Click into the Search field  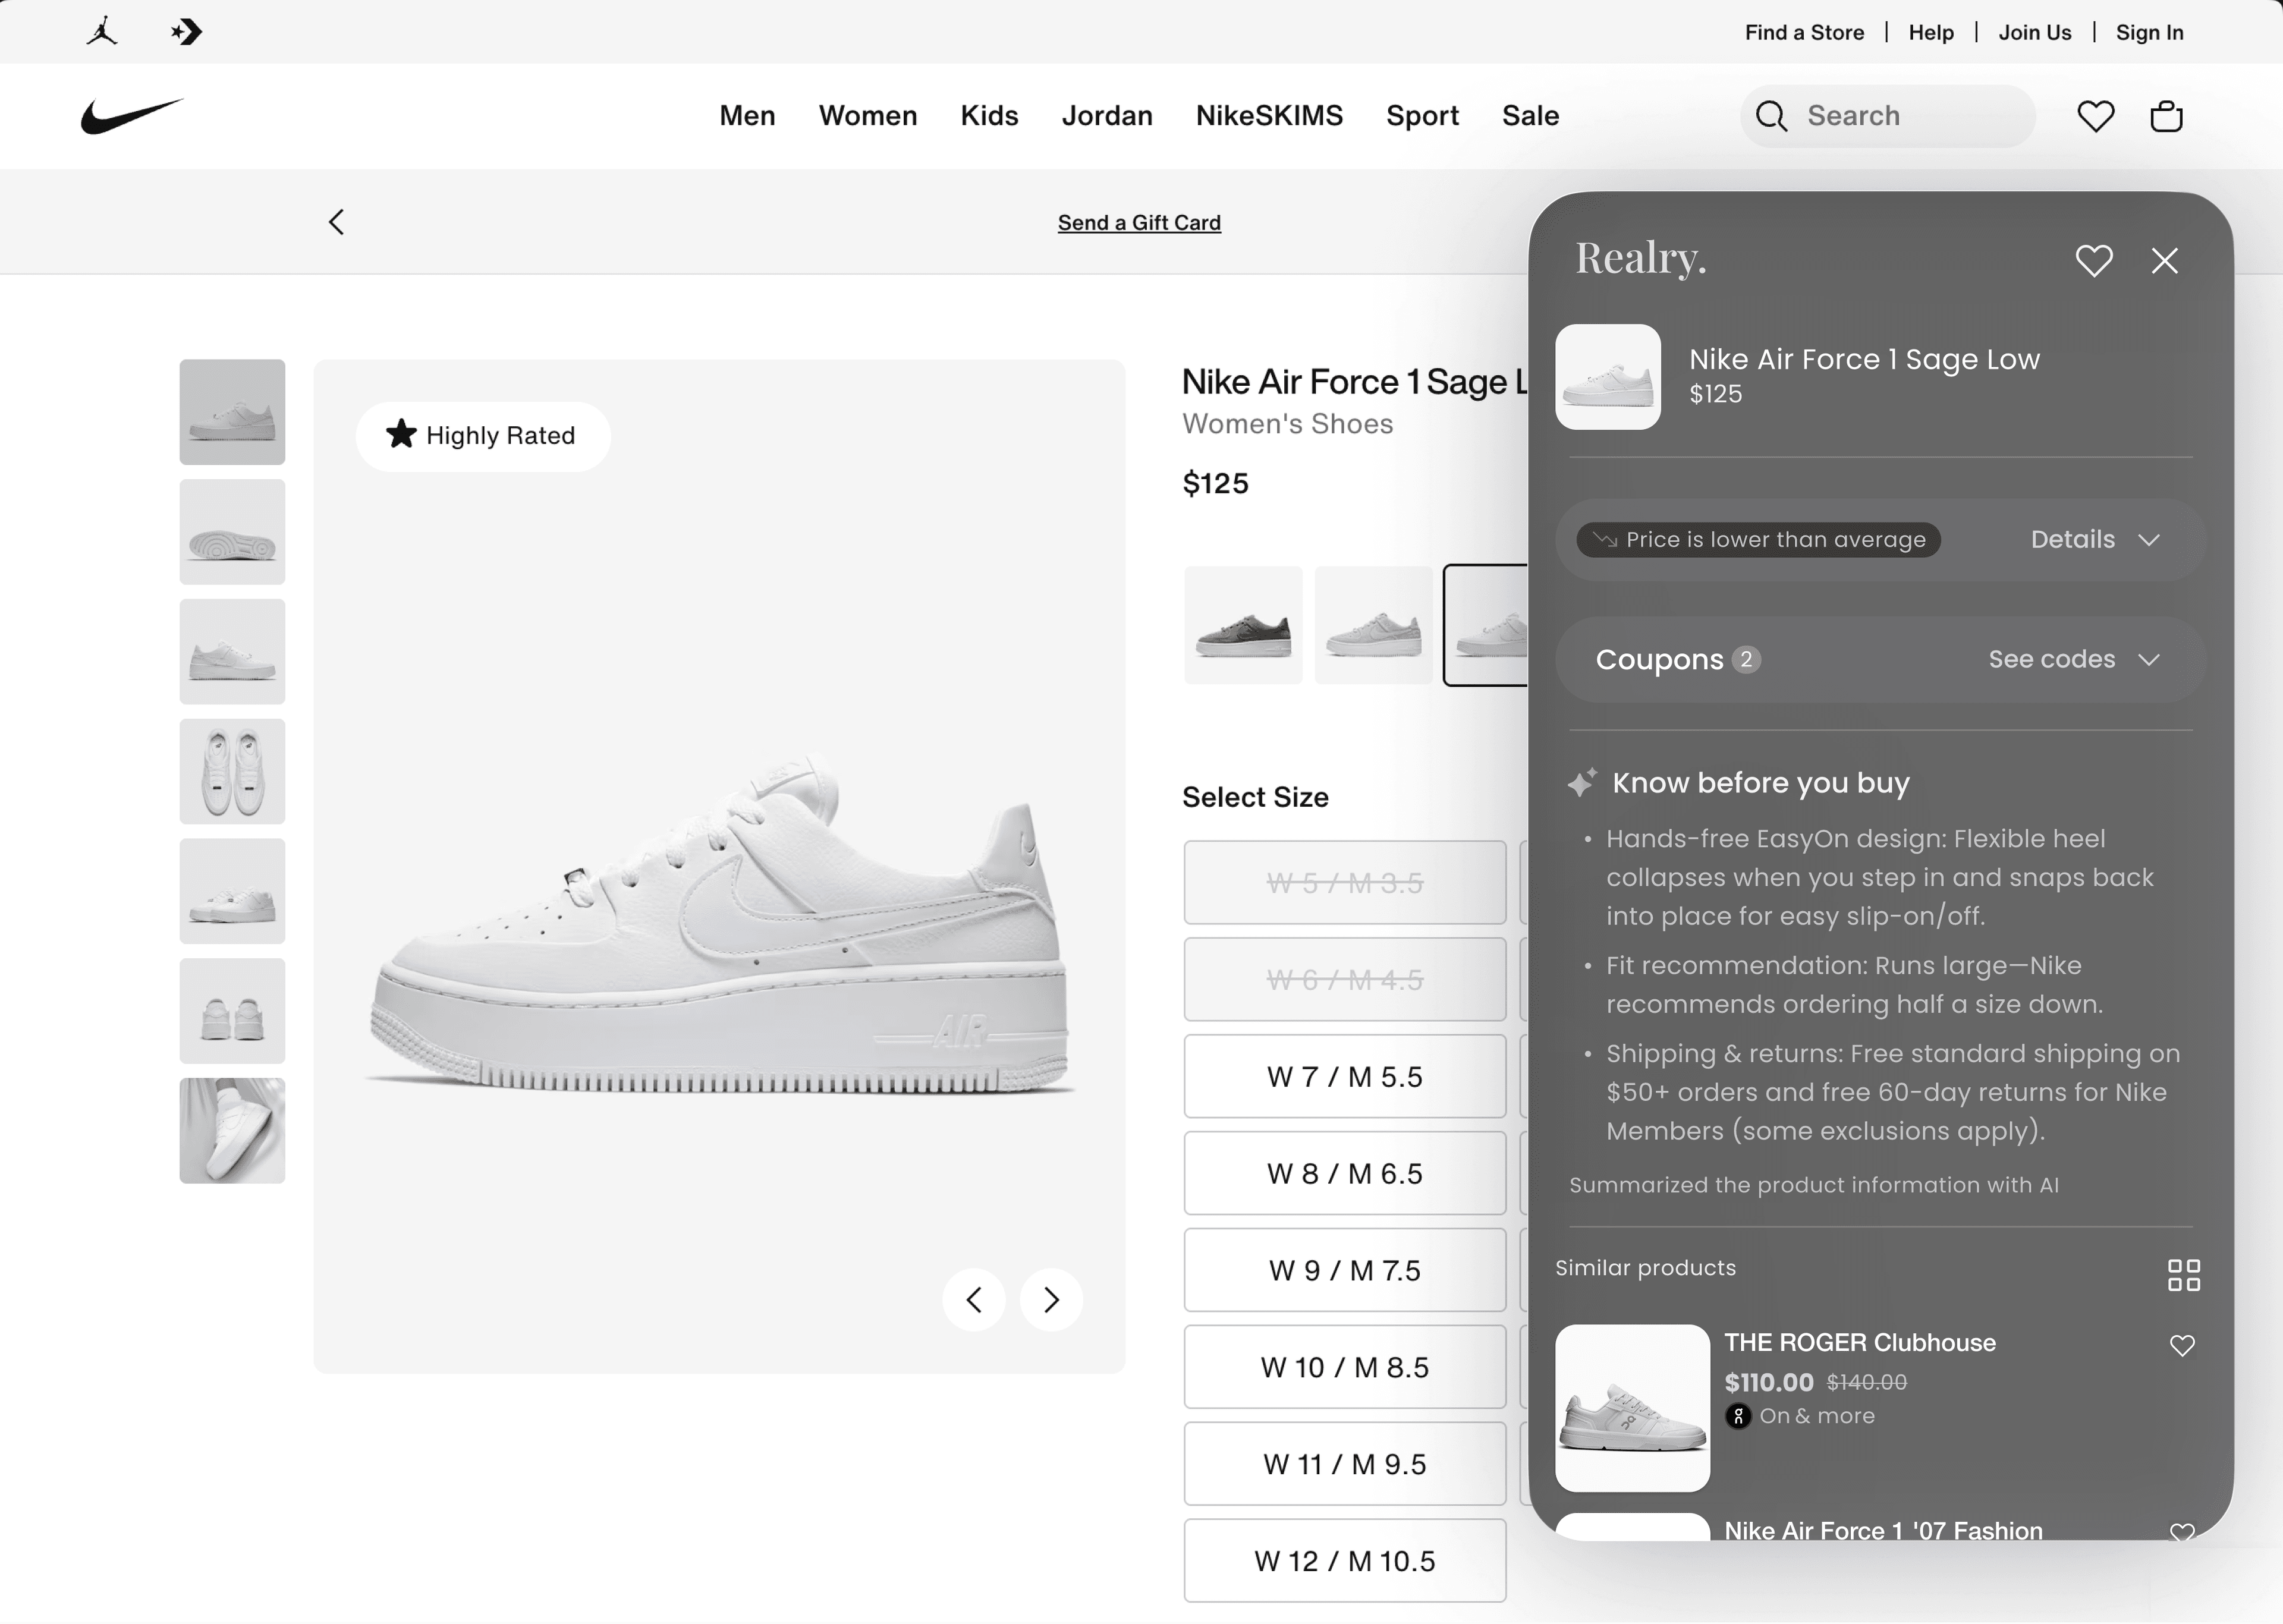[1887, 116]
